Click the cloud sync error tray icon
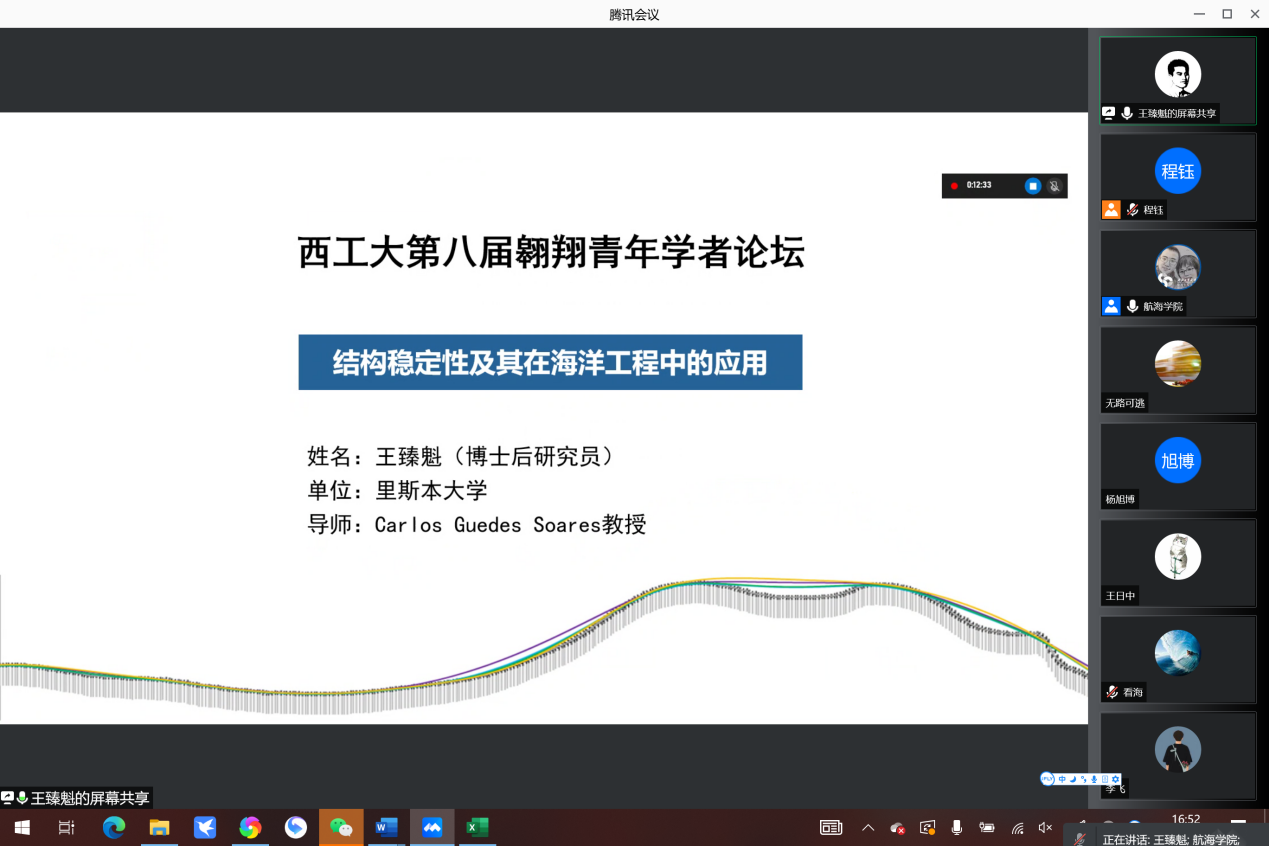The height and width of the screenshot is (846, 1269). 898,828
